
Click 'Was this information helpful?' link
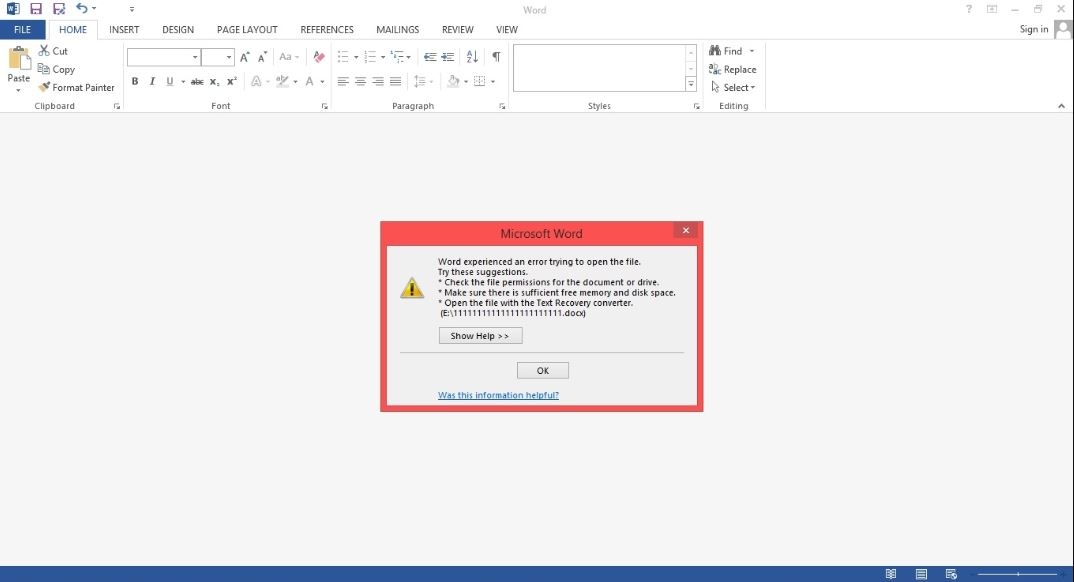tap(498, 395)
